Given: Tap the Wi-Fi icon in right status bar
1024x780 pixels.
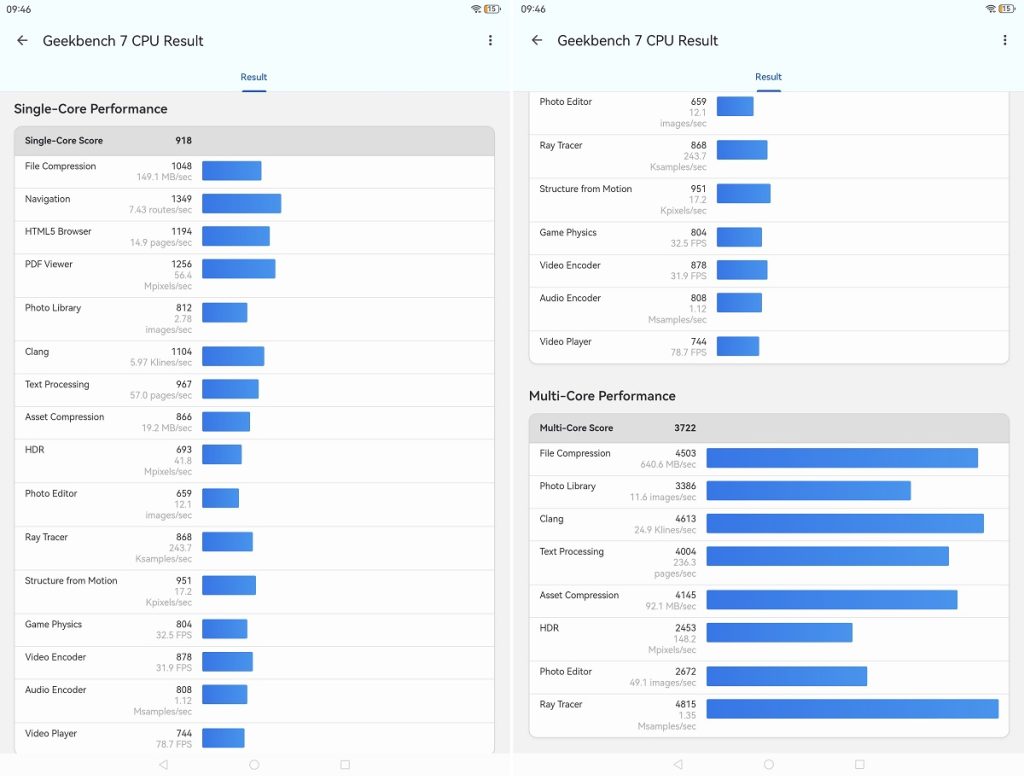Looking at the screenshot, I should click(x=991, y=9).
